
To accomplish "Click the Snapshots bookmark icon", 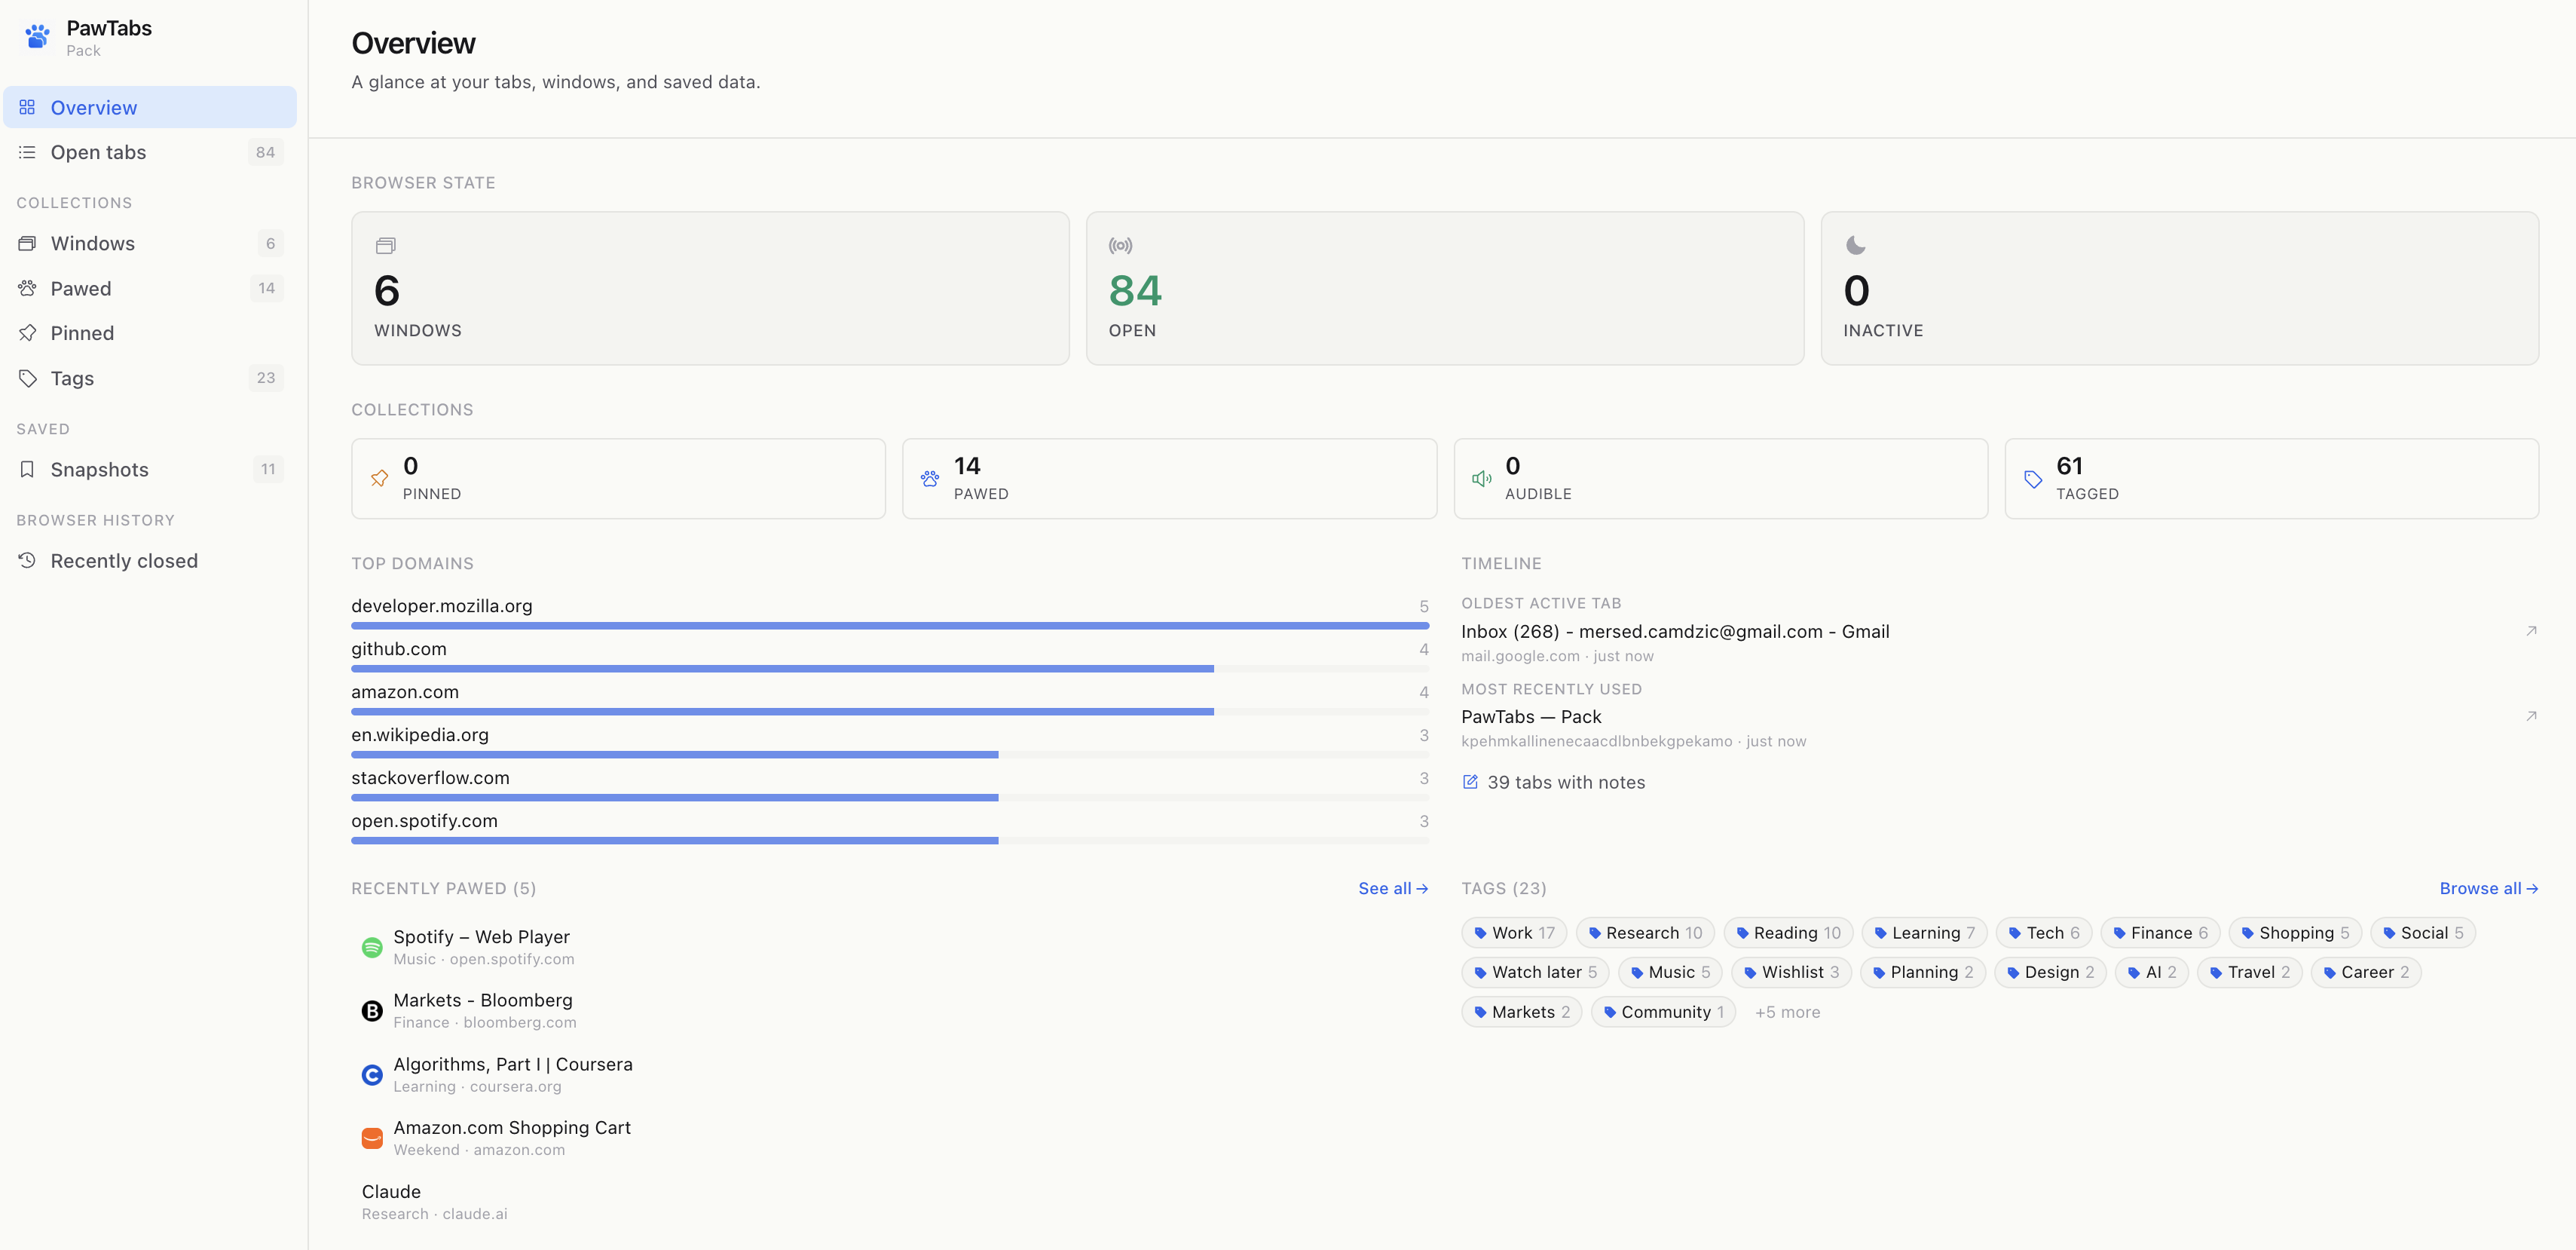I will (x=27, y=469).
